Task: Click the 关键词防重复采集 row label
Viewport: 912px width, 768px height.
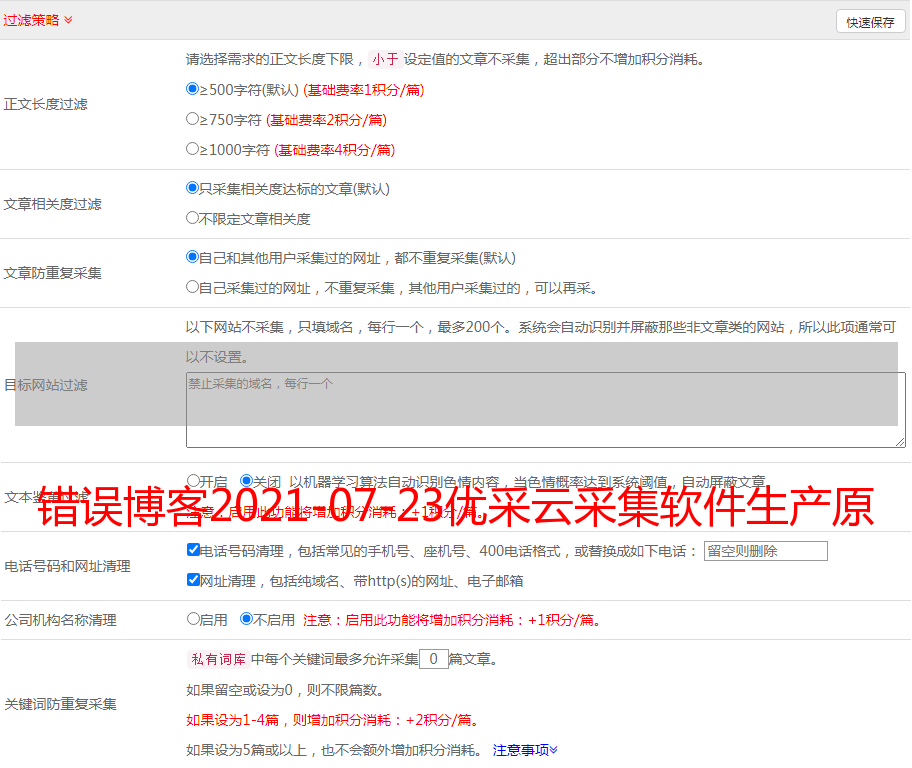Action: point(60,704)
